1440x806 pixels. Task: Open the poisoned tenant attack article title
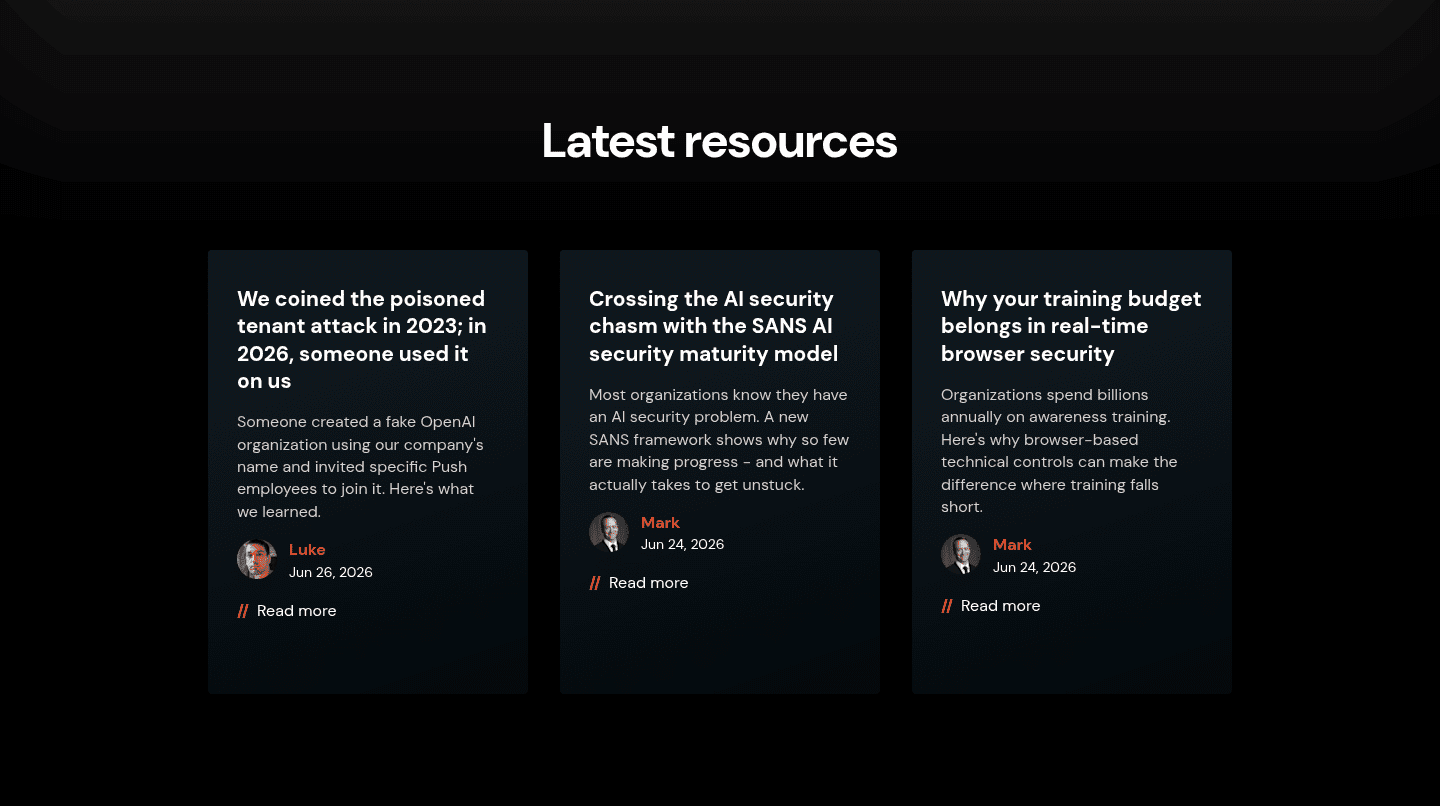click(x=361, y=340)
